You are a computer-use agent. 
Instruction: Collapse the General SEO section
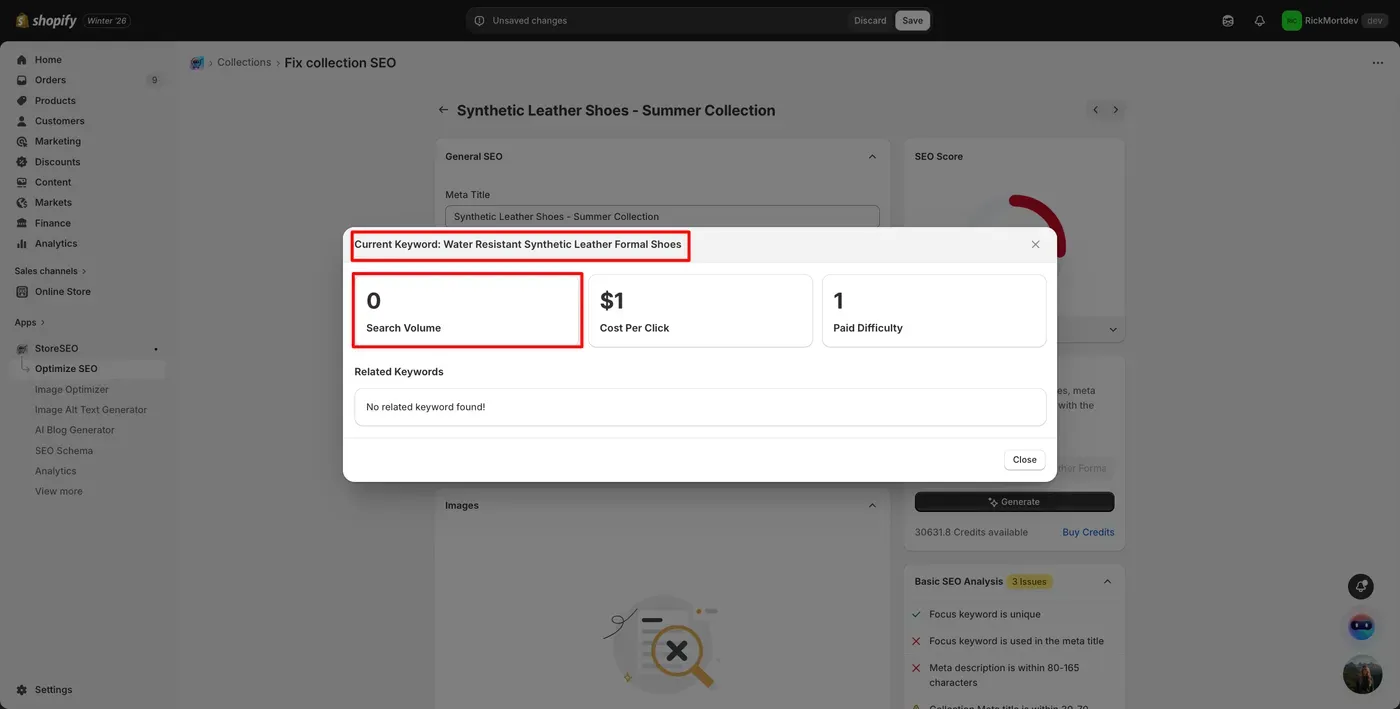tap(872, 157)
